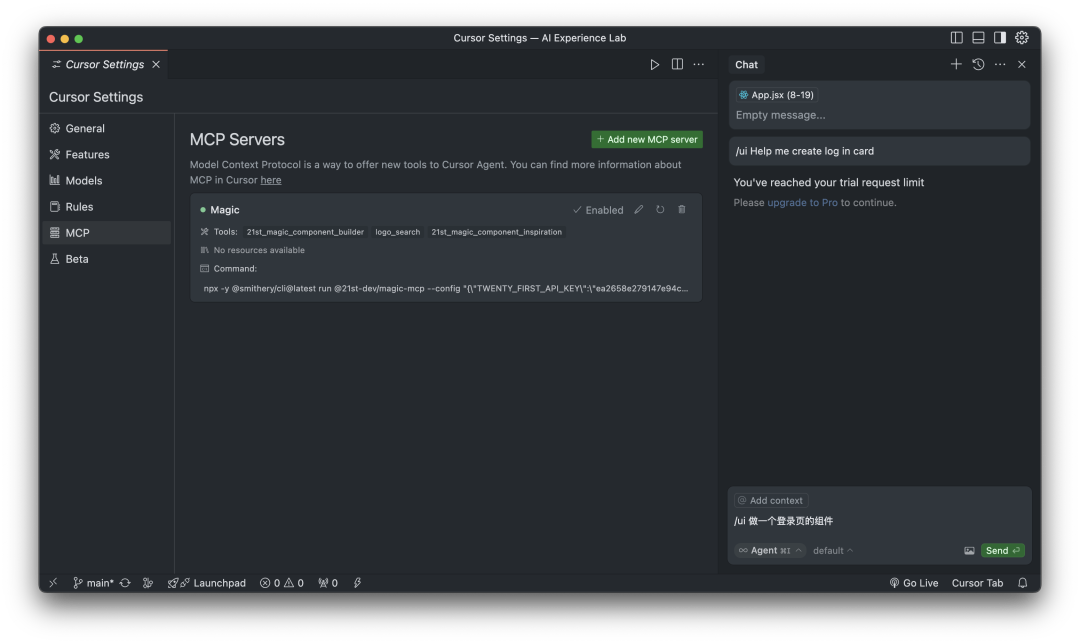Open remote window icon in status bar
The height and width of the screenshot is (644, 1080).
tap(53, 583)
